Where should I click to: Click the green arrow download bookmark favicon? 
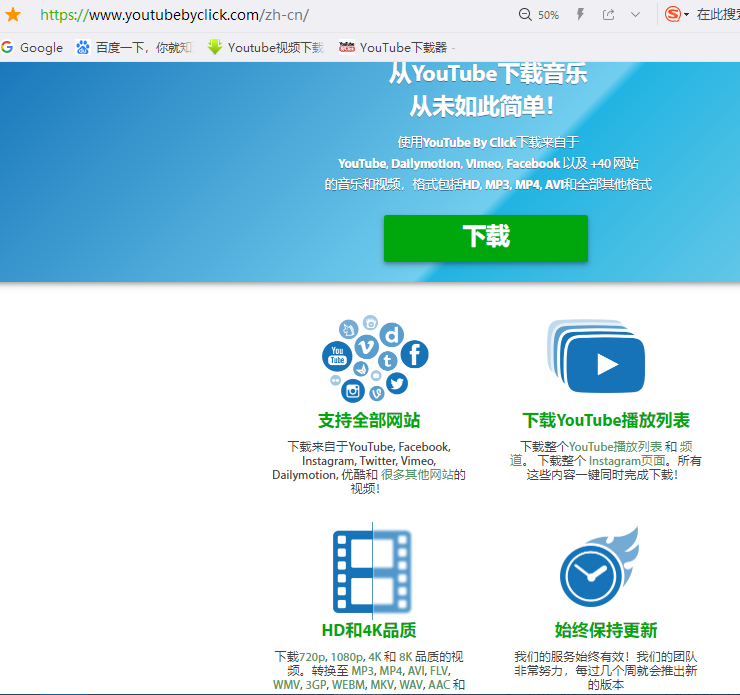tap(215, 47)
